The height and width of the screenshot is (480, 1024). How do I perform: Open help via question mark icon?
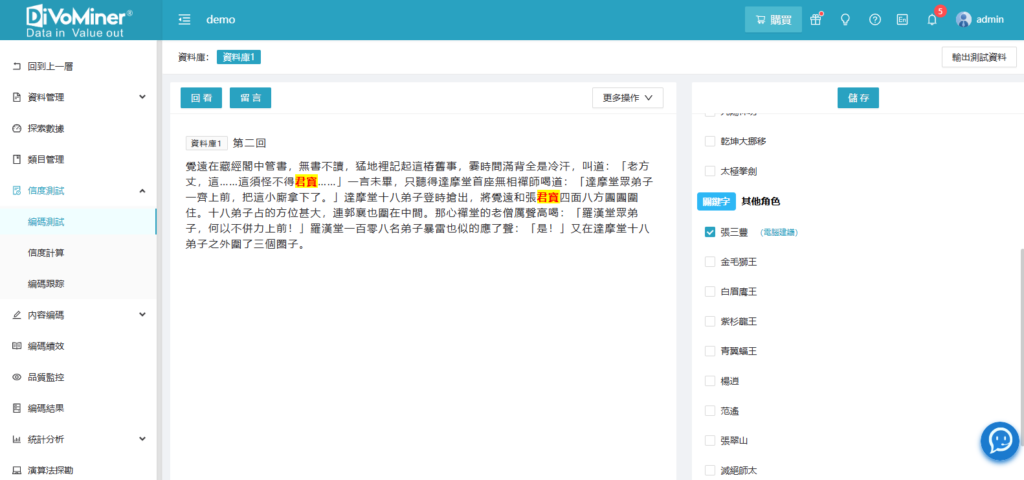[875, 20]
